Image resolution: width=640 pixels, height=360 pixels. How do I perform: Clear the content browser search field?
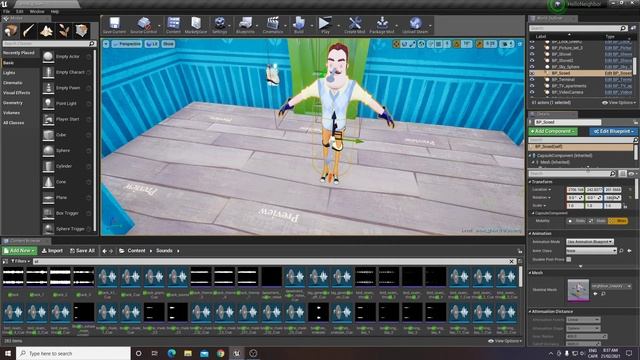pyautogui.click(x=512, y=261)
